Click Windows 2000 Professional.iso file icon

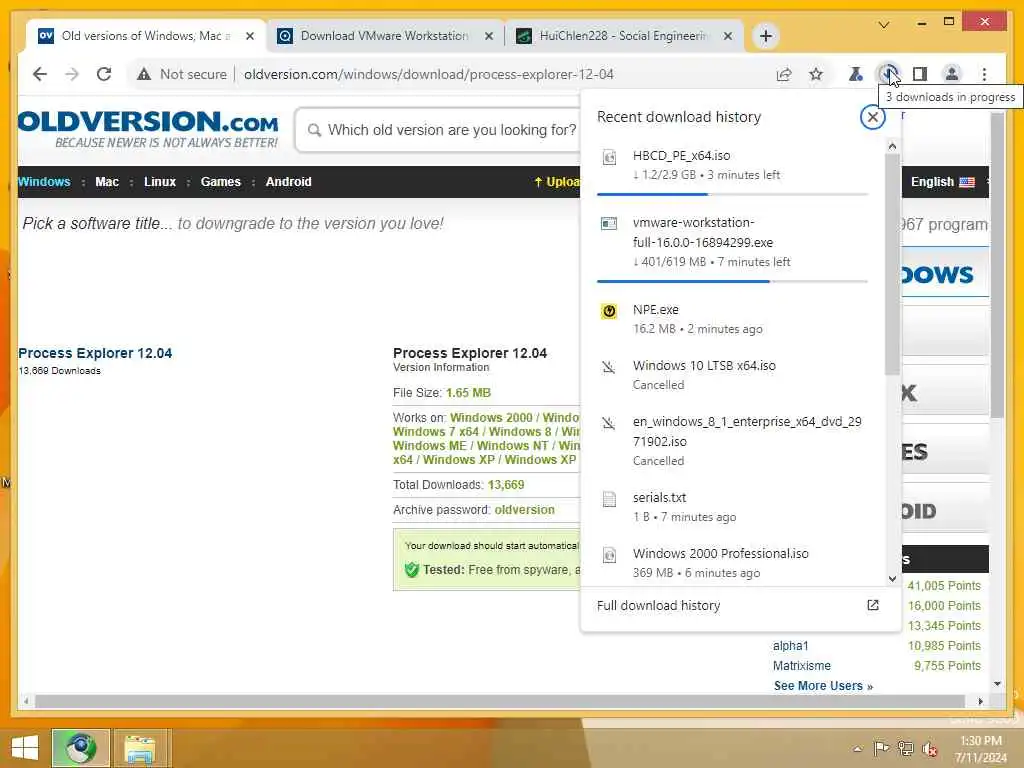(609, 555)
